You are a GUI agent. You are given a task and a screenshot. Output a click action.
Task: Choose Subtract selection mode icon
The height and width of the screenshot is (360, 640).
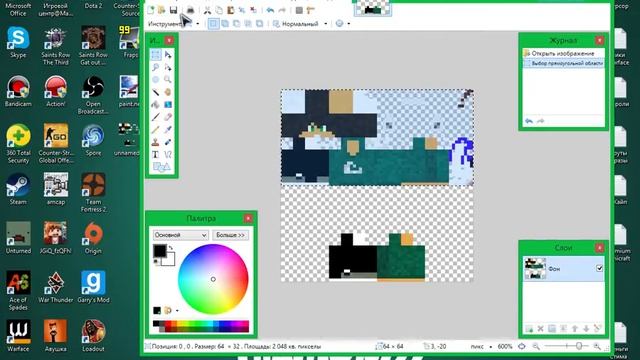(x=236, y=24)
